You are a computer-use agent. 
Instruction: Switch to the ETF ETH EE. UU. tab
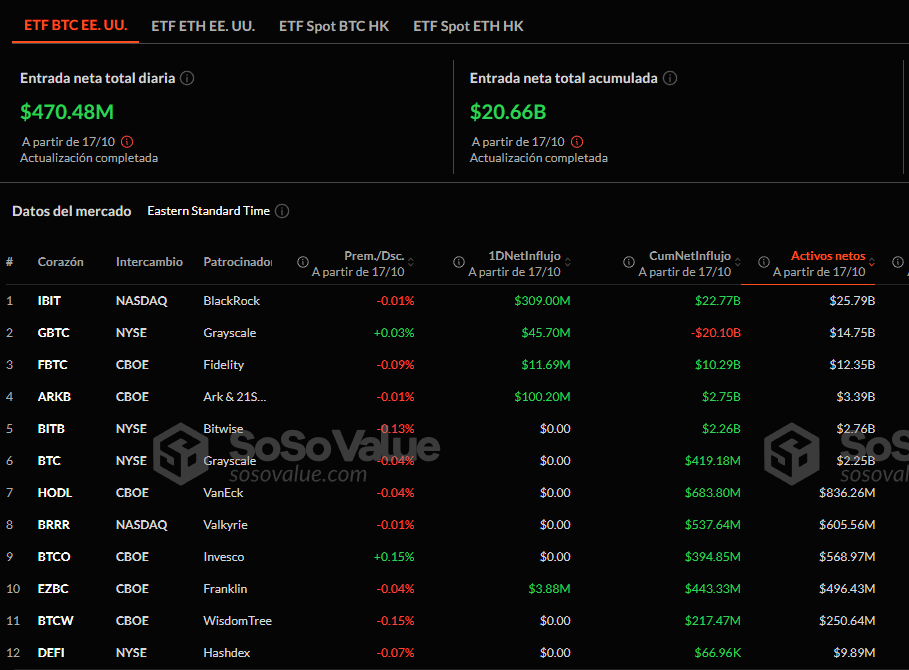(203, 26)
